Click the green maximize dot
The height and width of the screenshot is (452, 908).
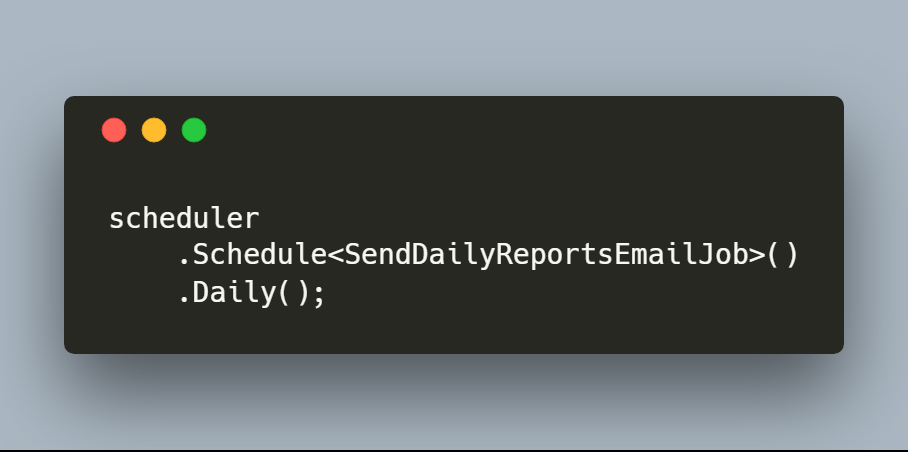194,130
